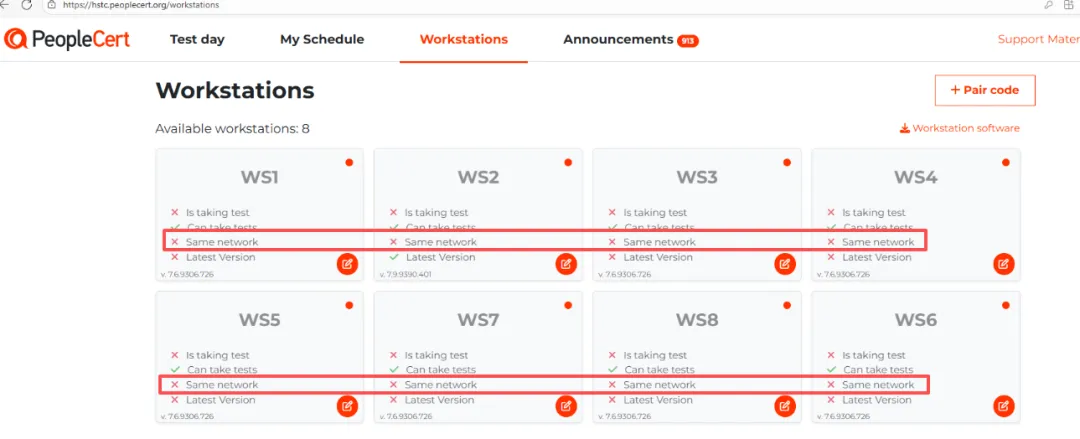
Task: Open the Test day tab
Action: (197, 40)
